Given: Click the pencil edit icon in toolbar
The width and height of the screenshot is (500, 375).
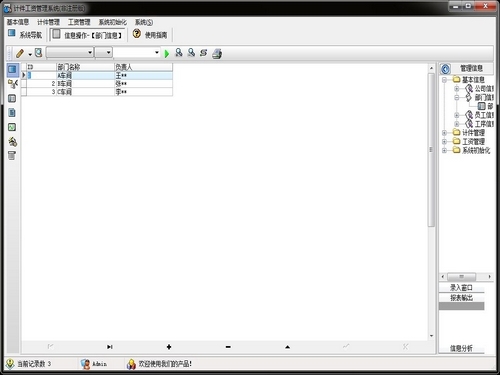Looking at the screenshot, I should point(19,53).
